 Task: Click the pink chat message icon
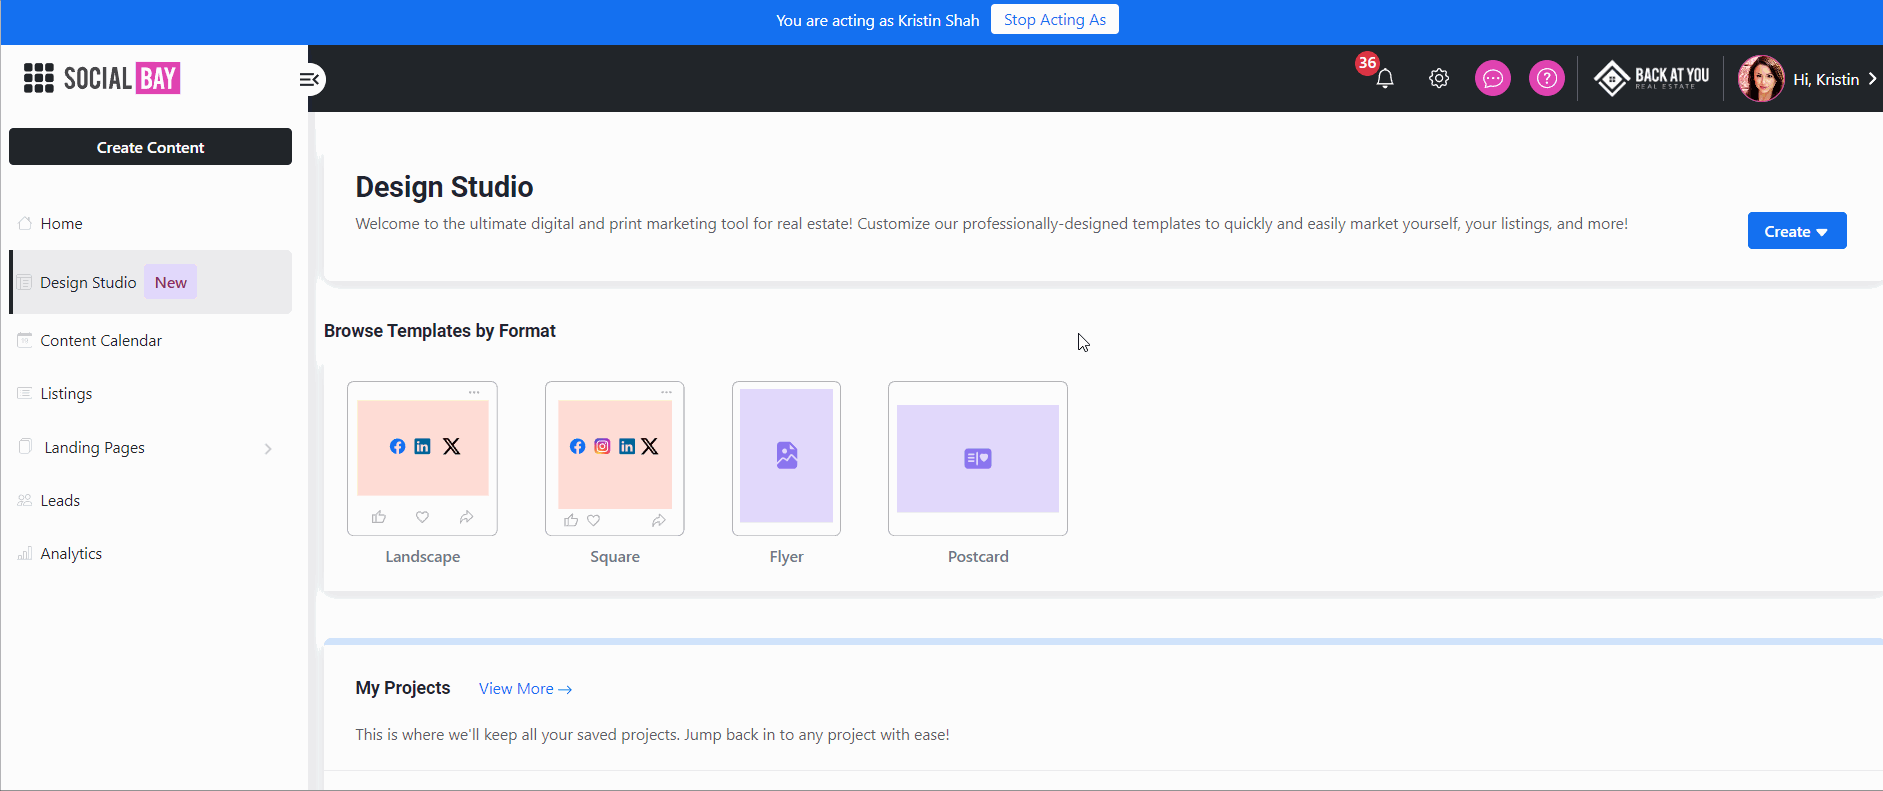click(x=1492, y=78)
